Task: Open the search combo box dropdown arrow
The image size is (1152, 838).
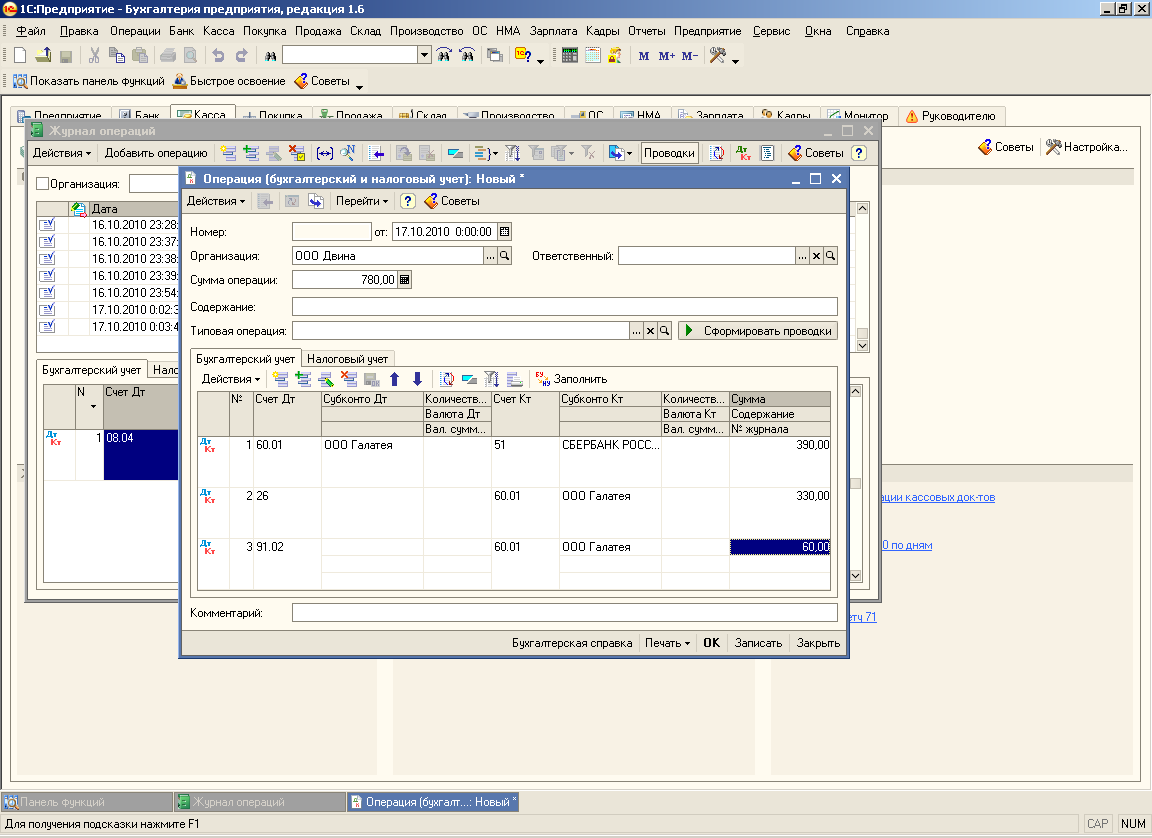Action: [x=424, y=55]
